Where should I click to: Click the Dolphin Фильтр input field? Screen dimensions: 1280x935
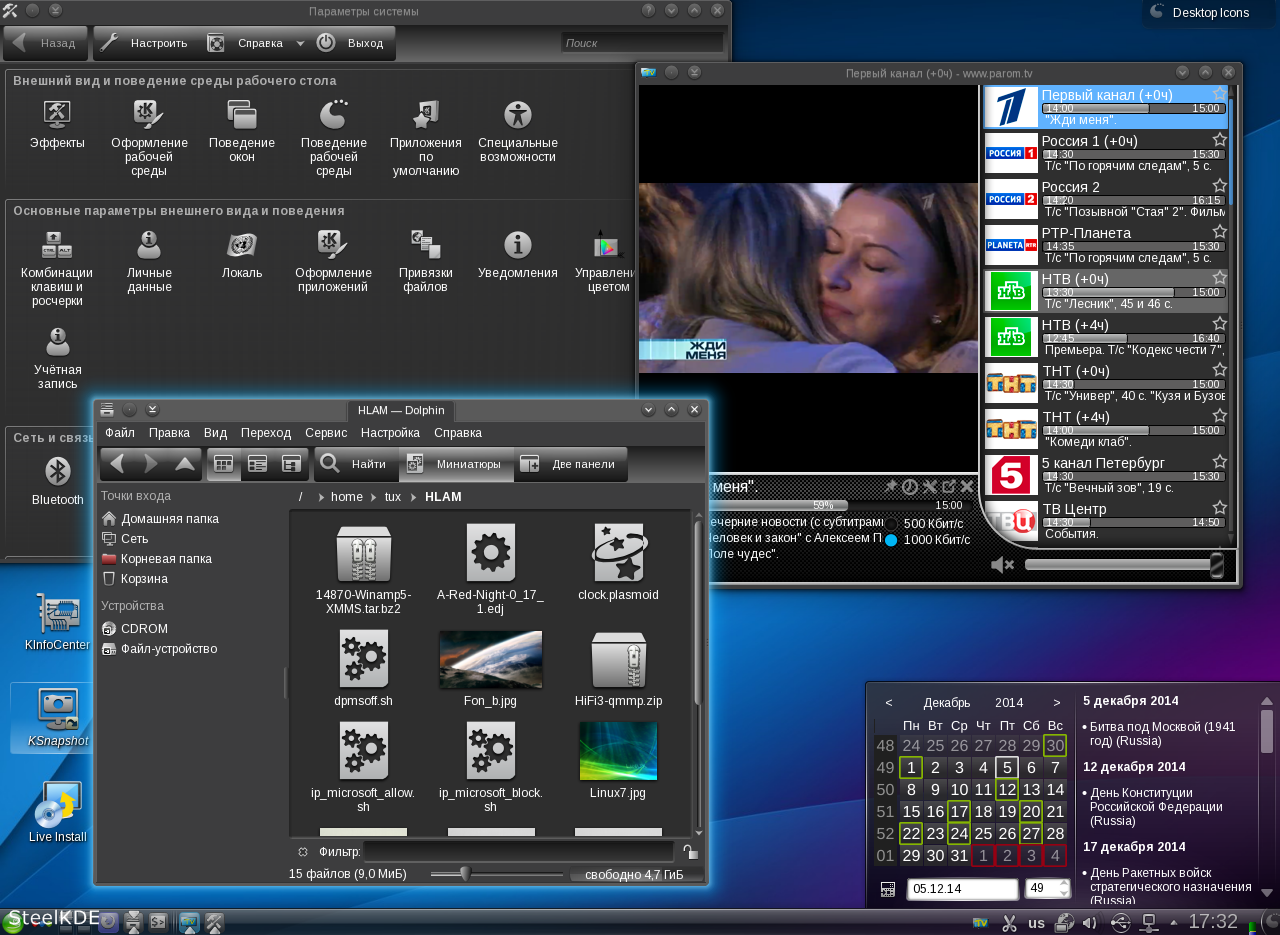pyautogui.click(x=518, y=852)
